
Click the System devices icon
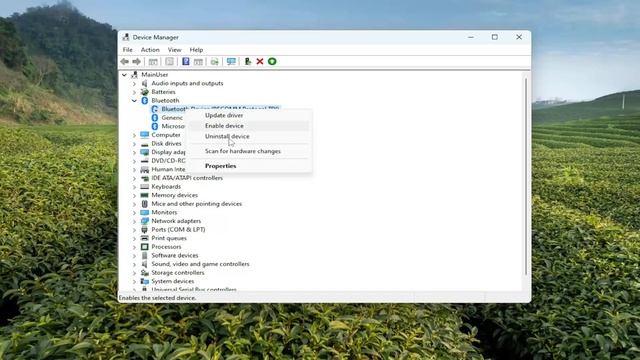pyautogui.click(x=144, y=281)
